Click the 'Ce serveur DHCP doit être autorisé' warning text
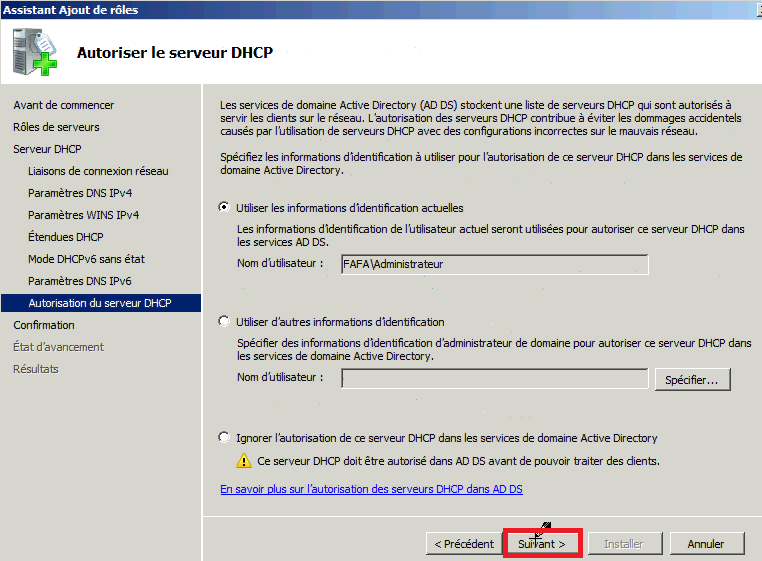The height and width of the screenshot is (561, 762). pos(458,461)
